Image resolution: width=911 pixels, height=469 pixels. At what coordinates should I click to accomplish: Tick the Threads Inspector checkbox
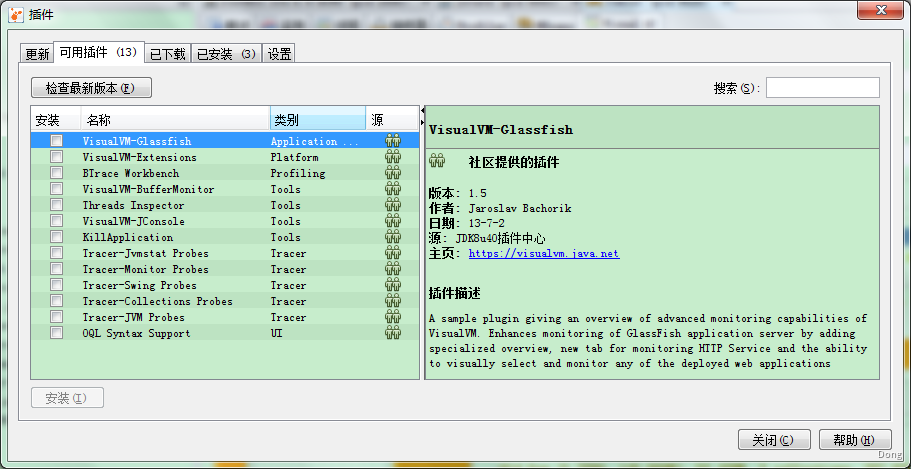[x=56, y=205]
